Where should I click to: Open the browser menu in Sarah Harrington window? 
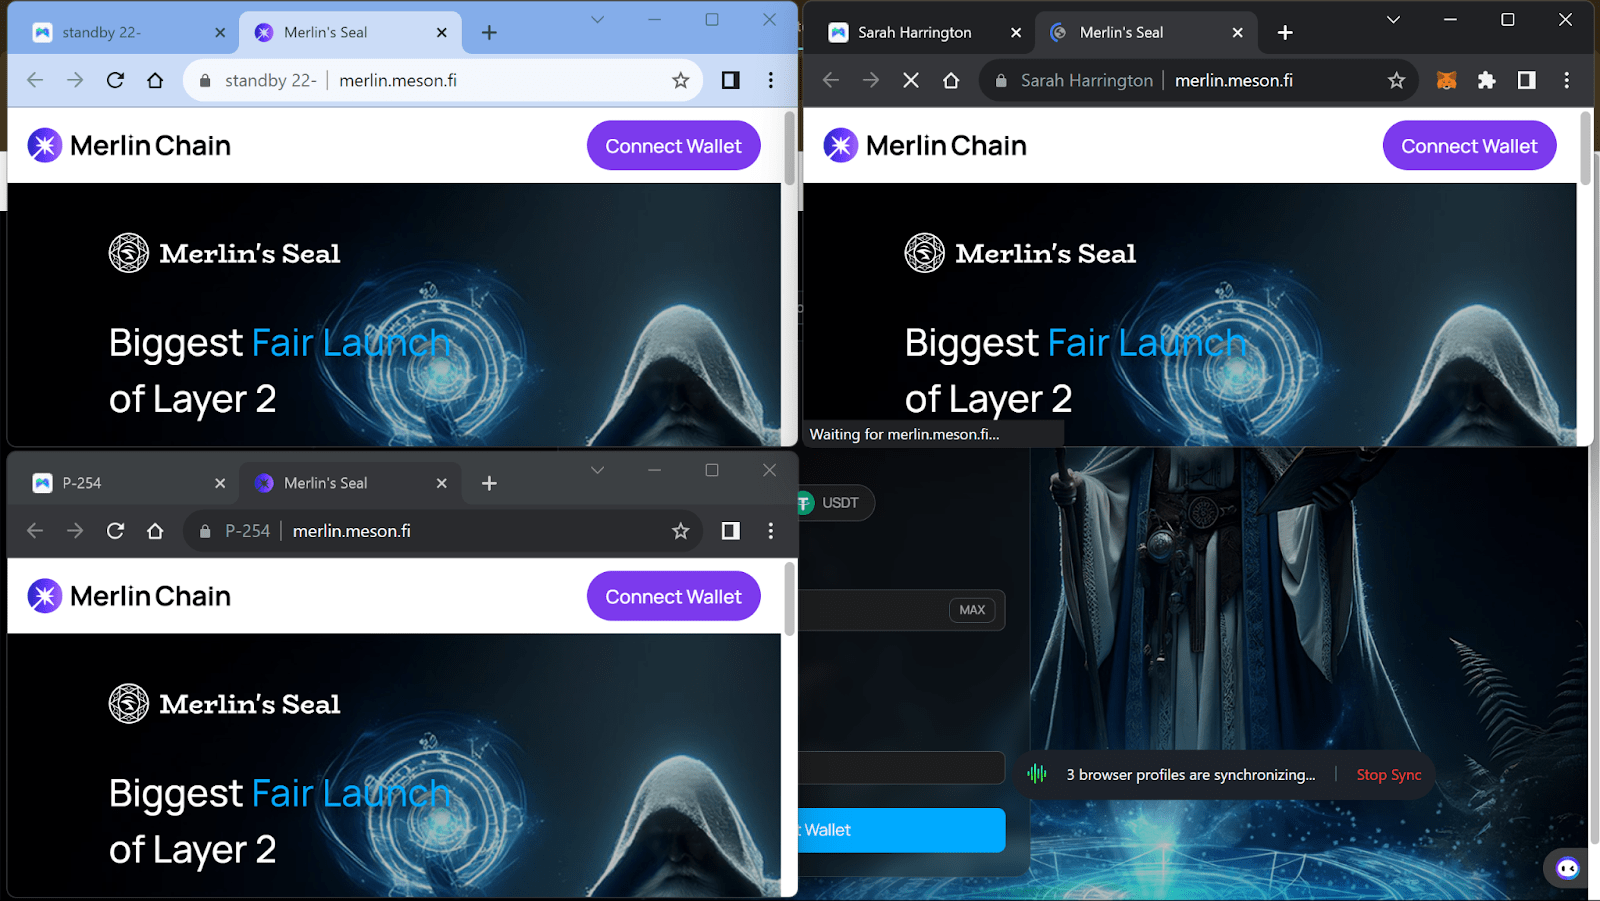tap(1566, 80)
